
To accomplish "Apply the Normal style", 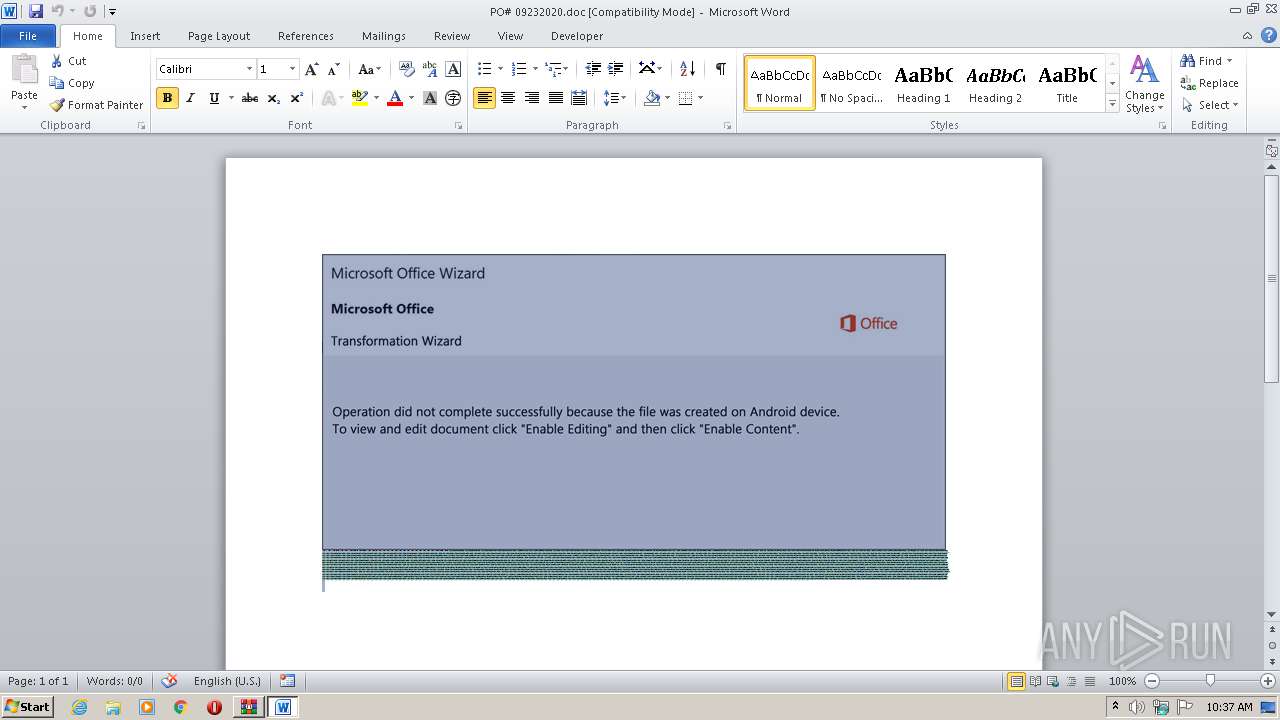I will pyautogui.click(x=780, y=82).
